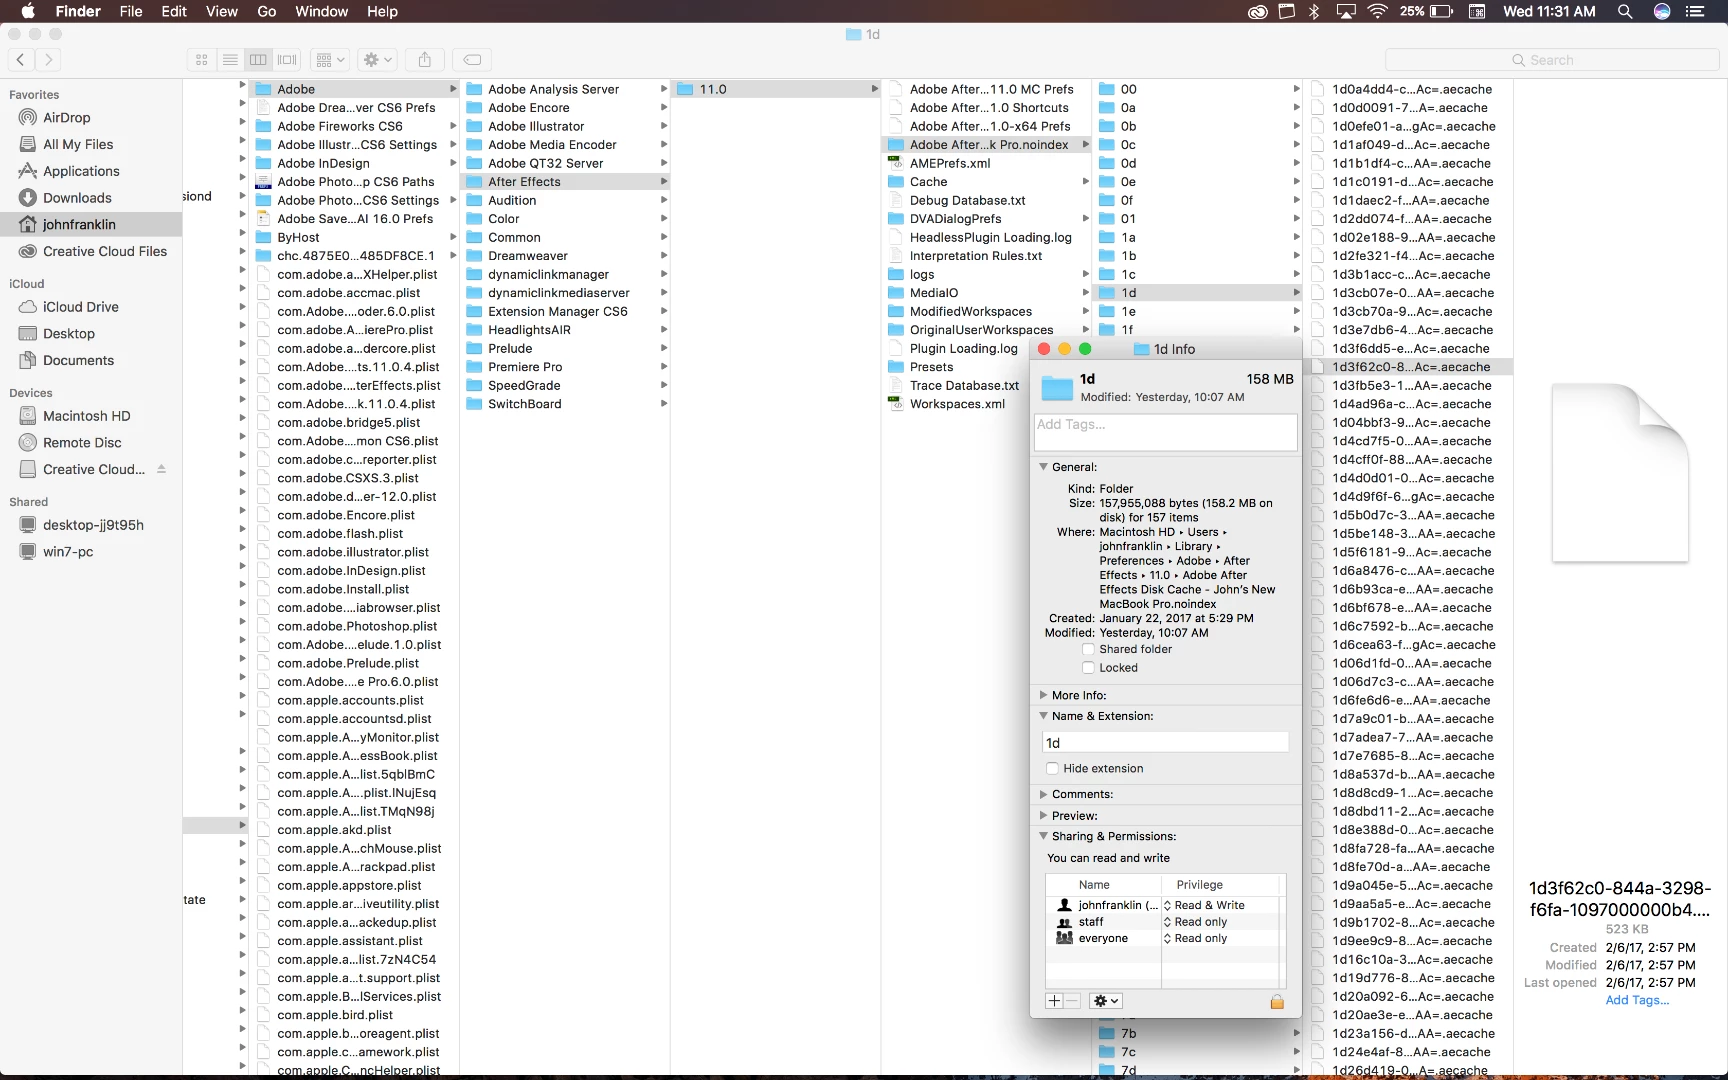Add a user with the plus button
The image size is (1728, 1080).
(x=1054, y=1001)
